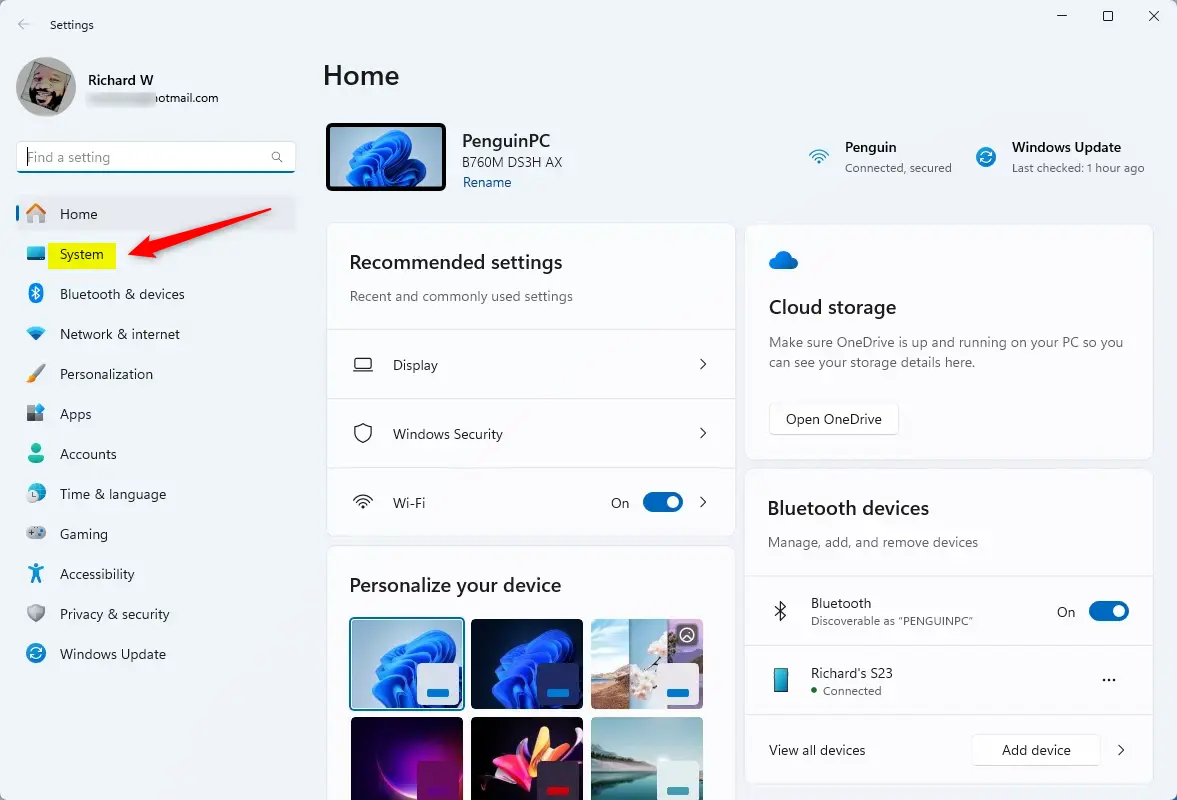
Task: Click the laptop icon in the Display row
Action: [363, 365]
